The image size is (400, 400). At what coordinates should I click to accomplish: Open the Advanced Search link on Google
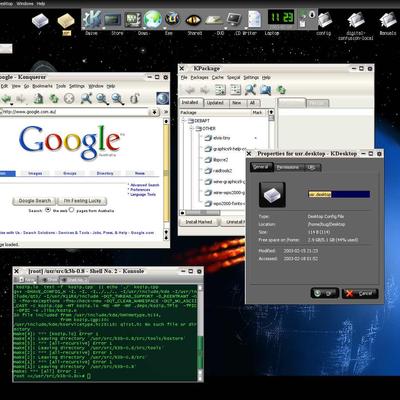click(145, 185)
